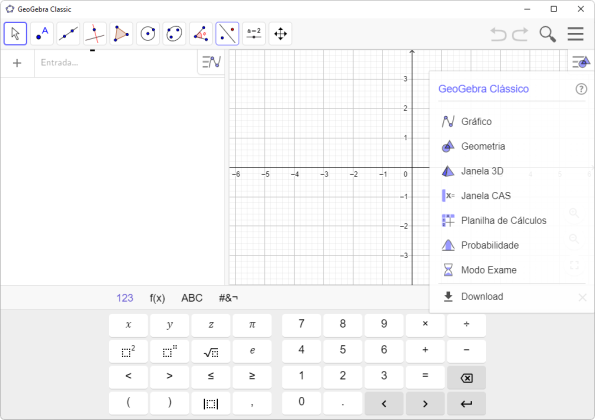Expand the add item plus button

tap(17, 63)
